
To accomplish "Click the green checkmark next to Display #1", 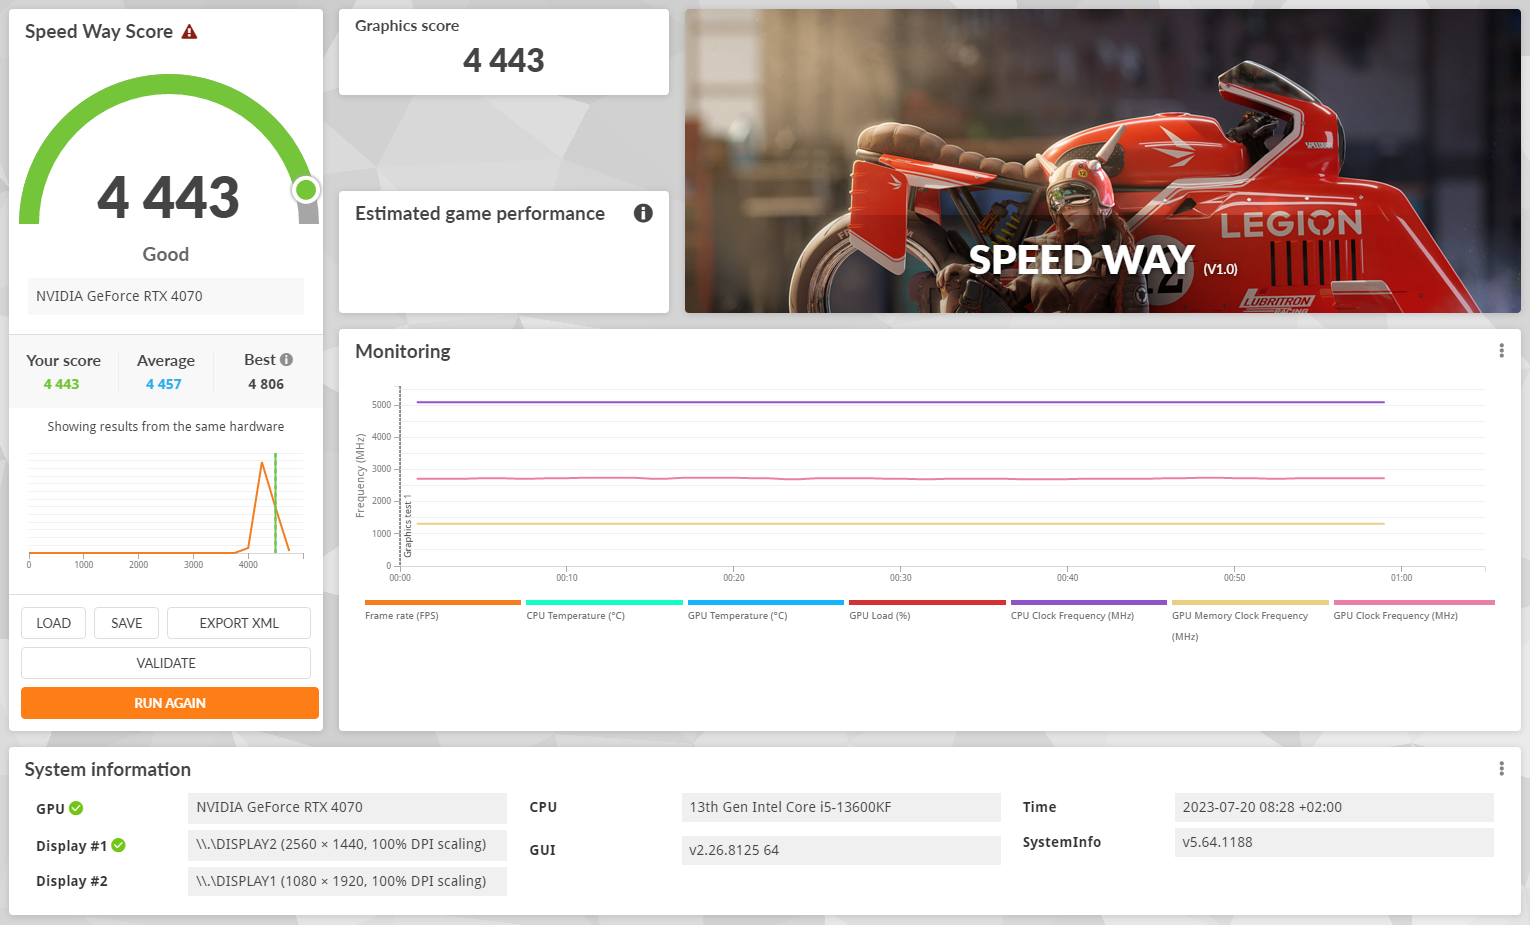I will (118, 845).
